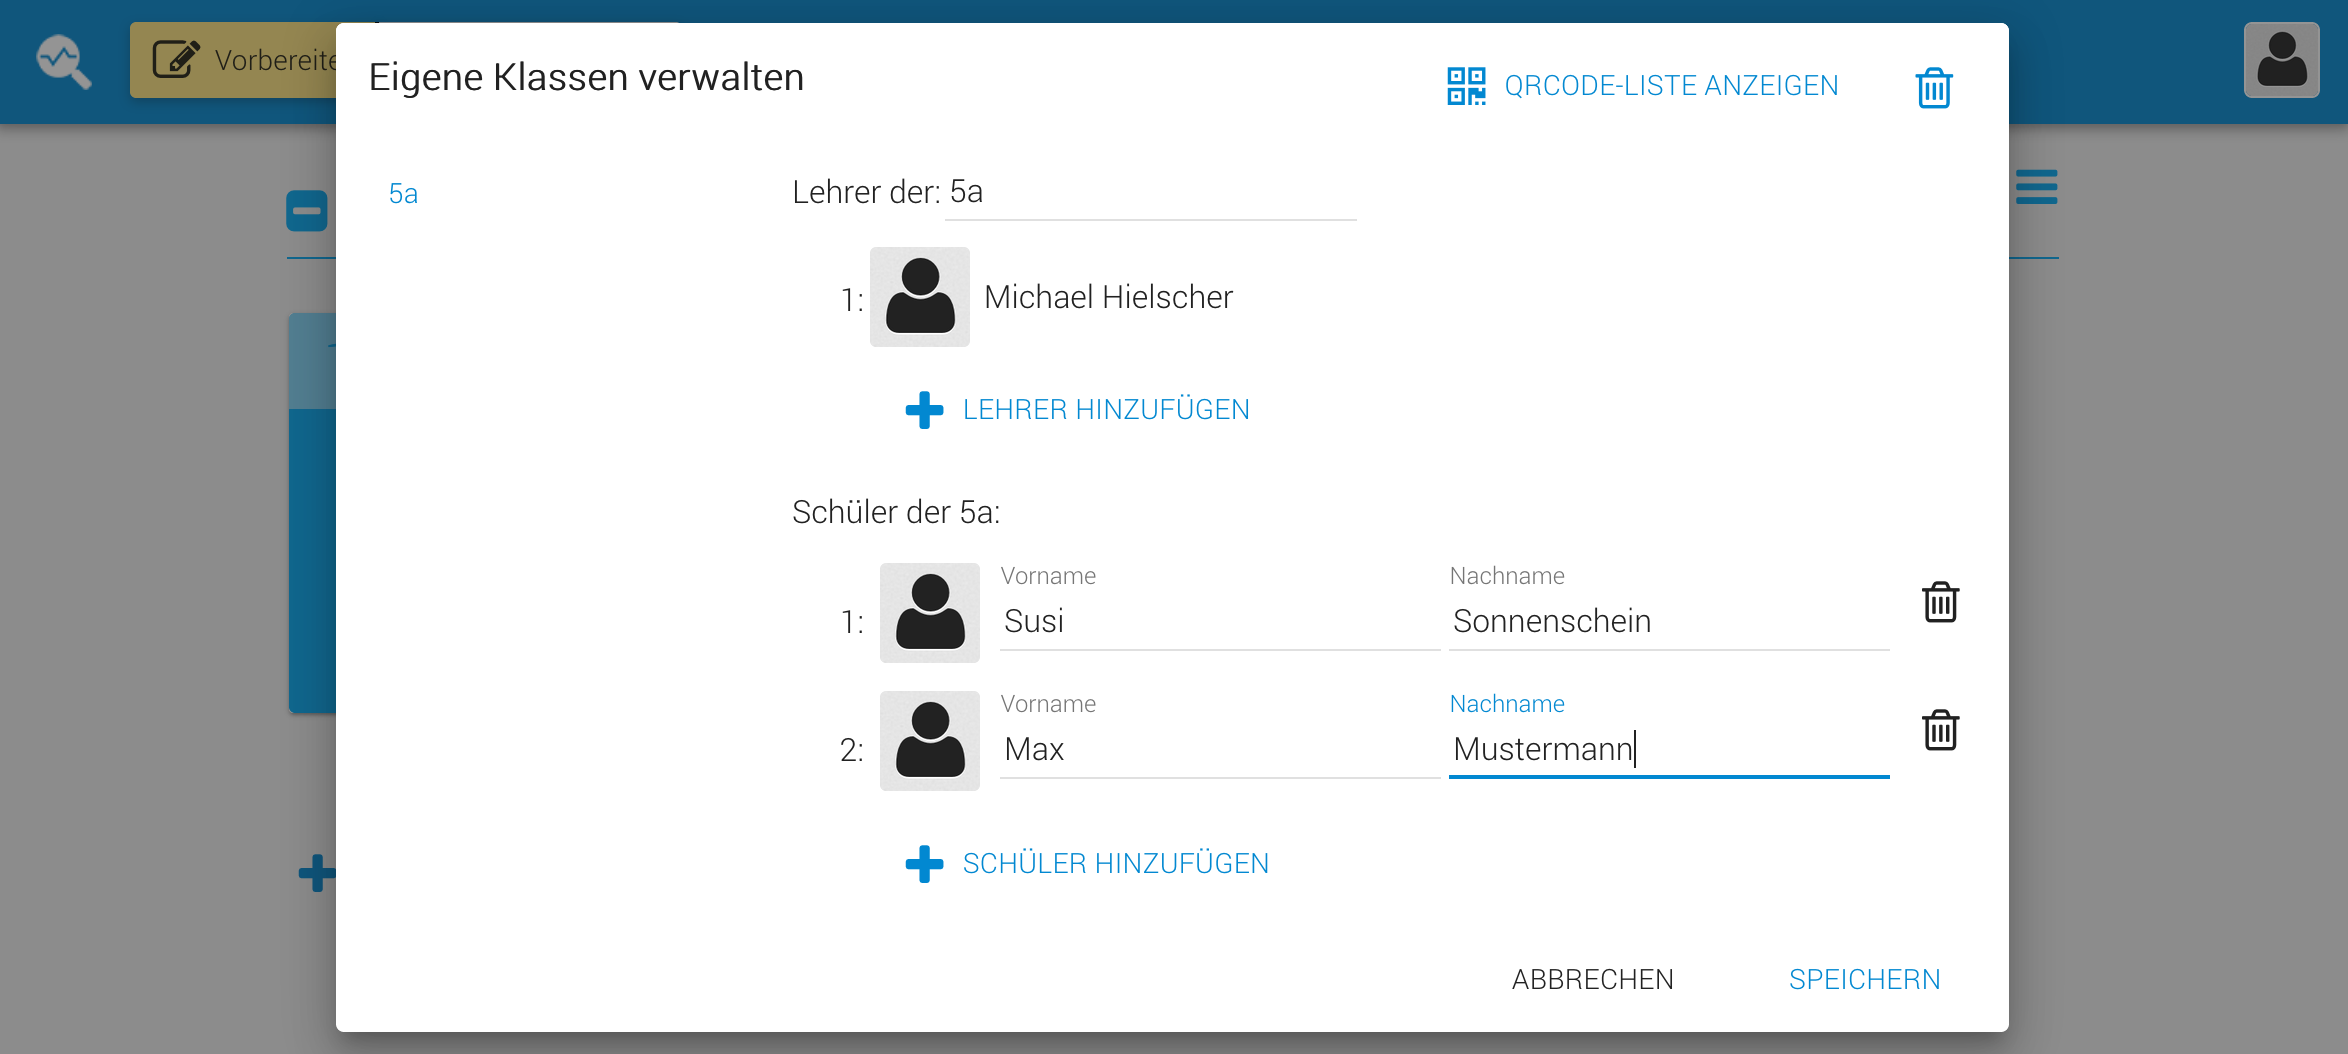Click blue plus icon behind dialog
Image resolution: width=2348 pixels, height=1054 pixels.
(x=316, y=872)
